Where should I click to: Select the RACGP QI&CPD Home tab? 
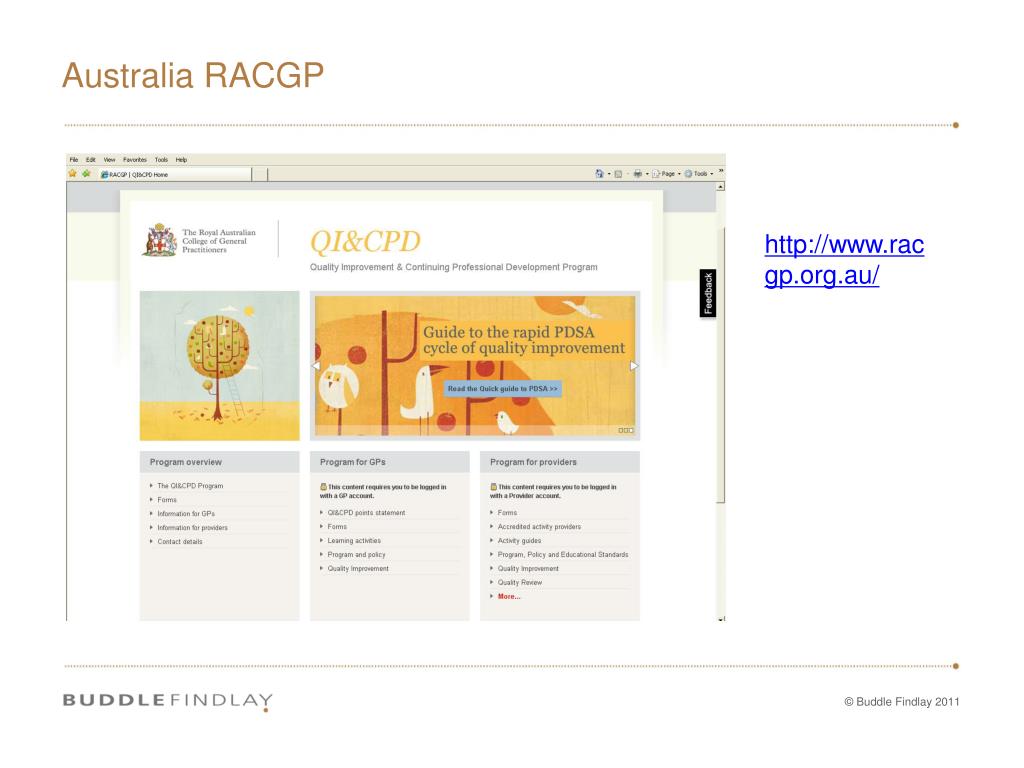[174, 174]
